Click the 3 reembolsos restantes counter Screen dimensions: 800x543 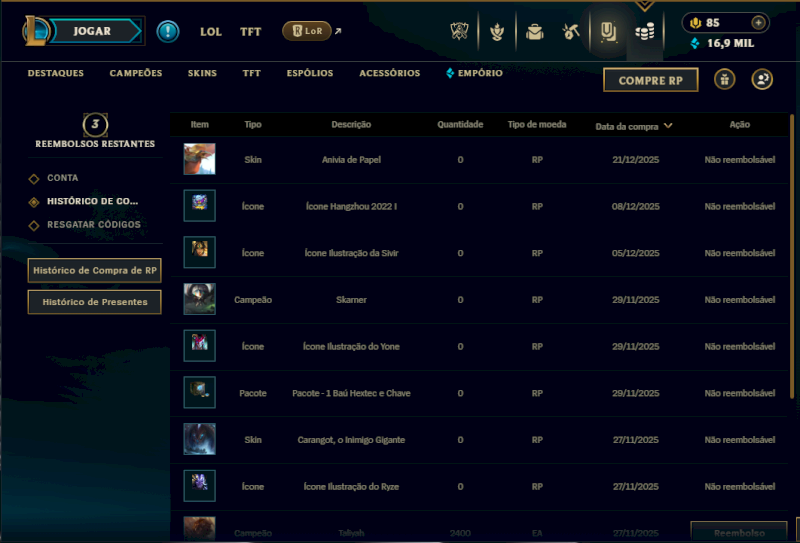[95, 125]
